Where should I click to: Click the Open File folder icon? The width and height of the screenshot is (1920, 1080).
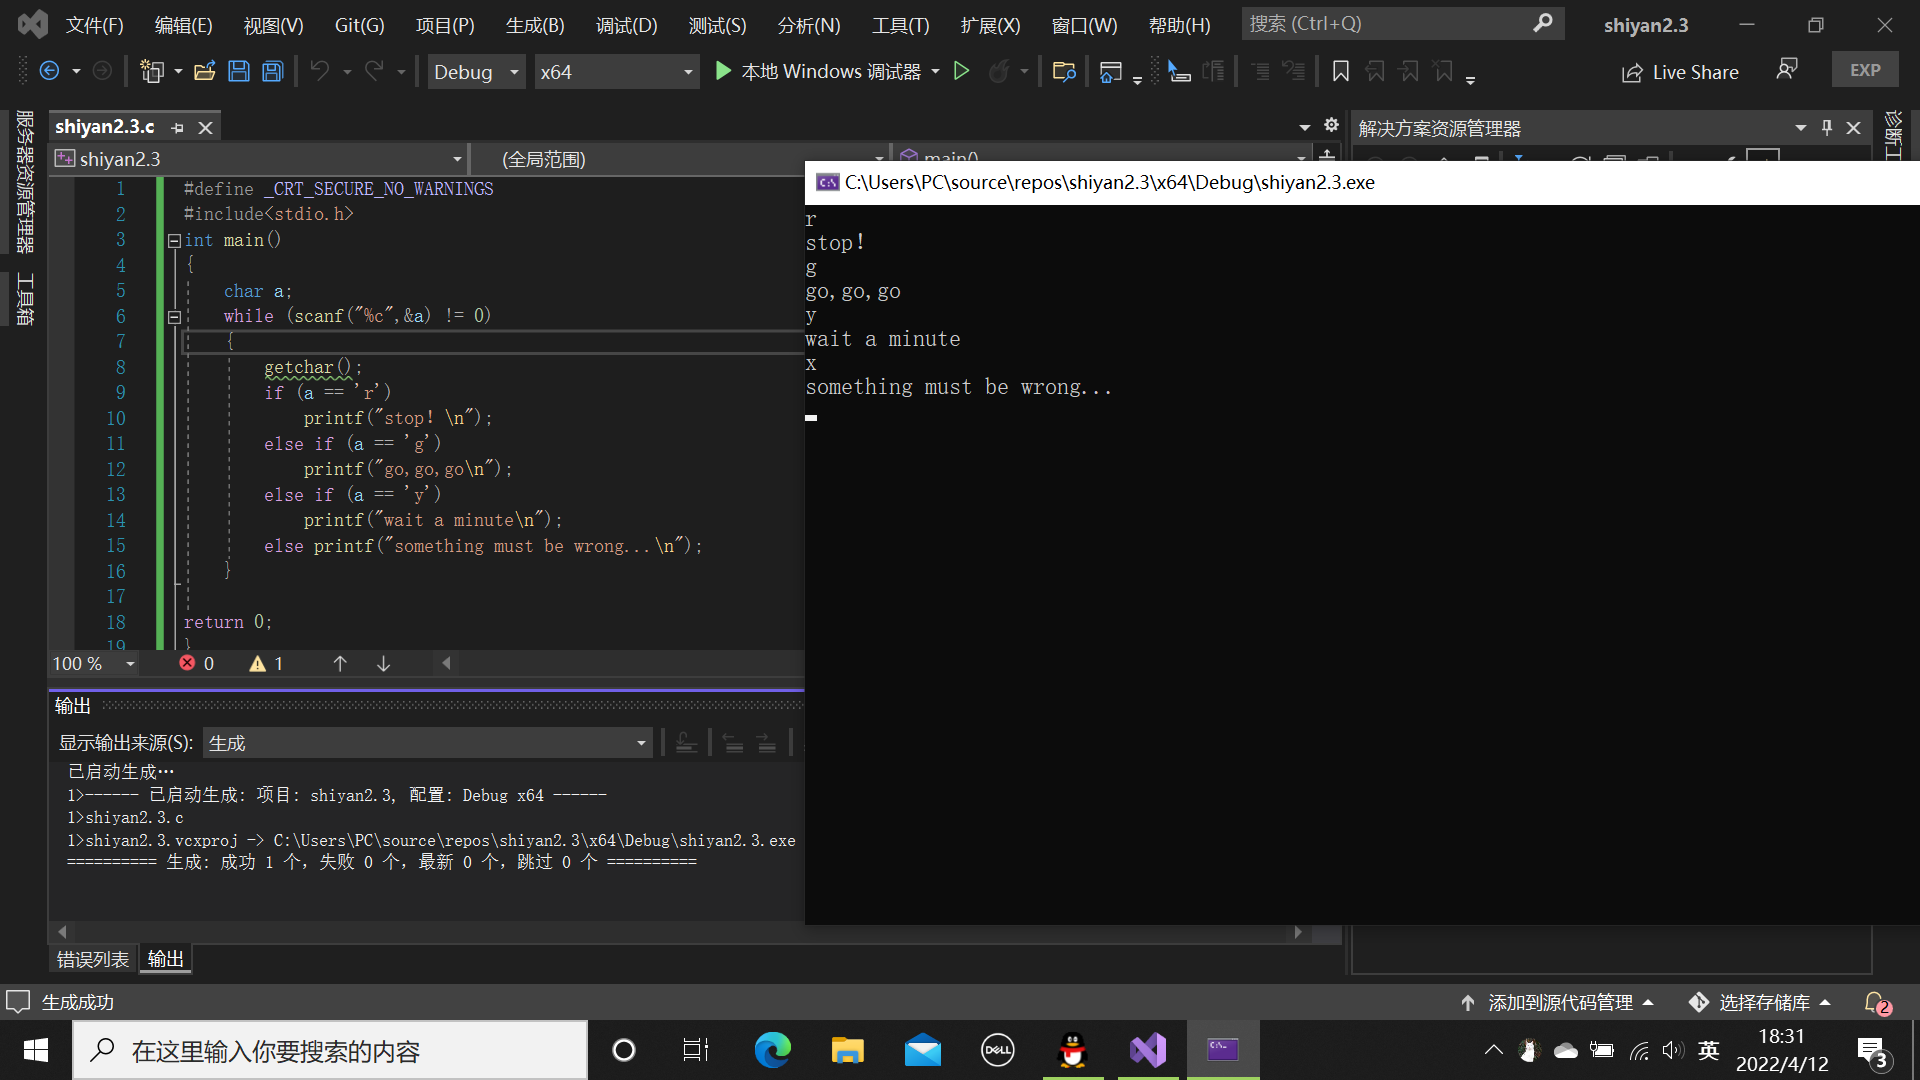(x=205, y=71)
